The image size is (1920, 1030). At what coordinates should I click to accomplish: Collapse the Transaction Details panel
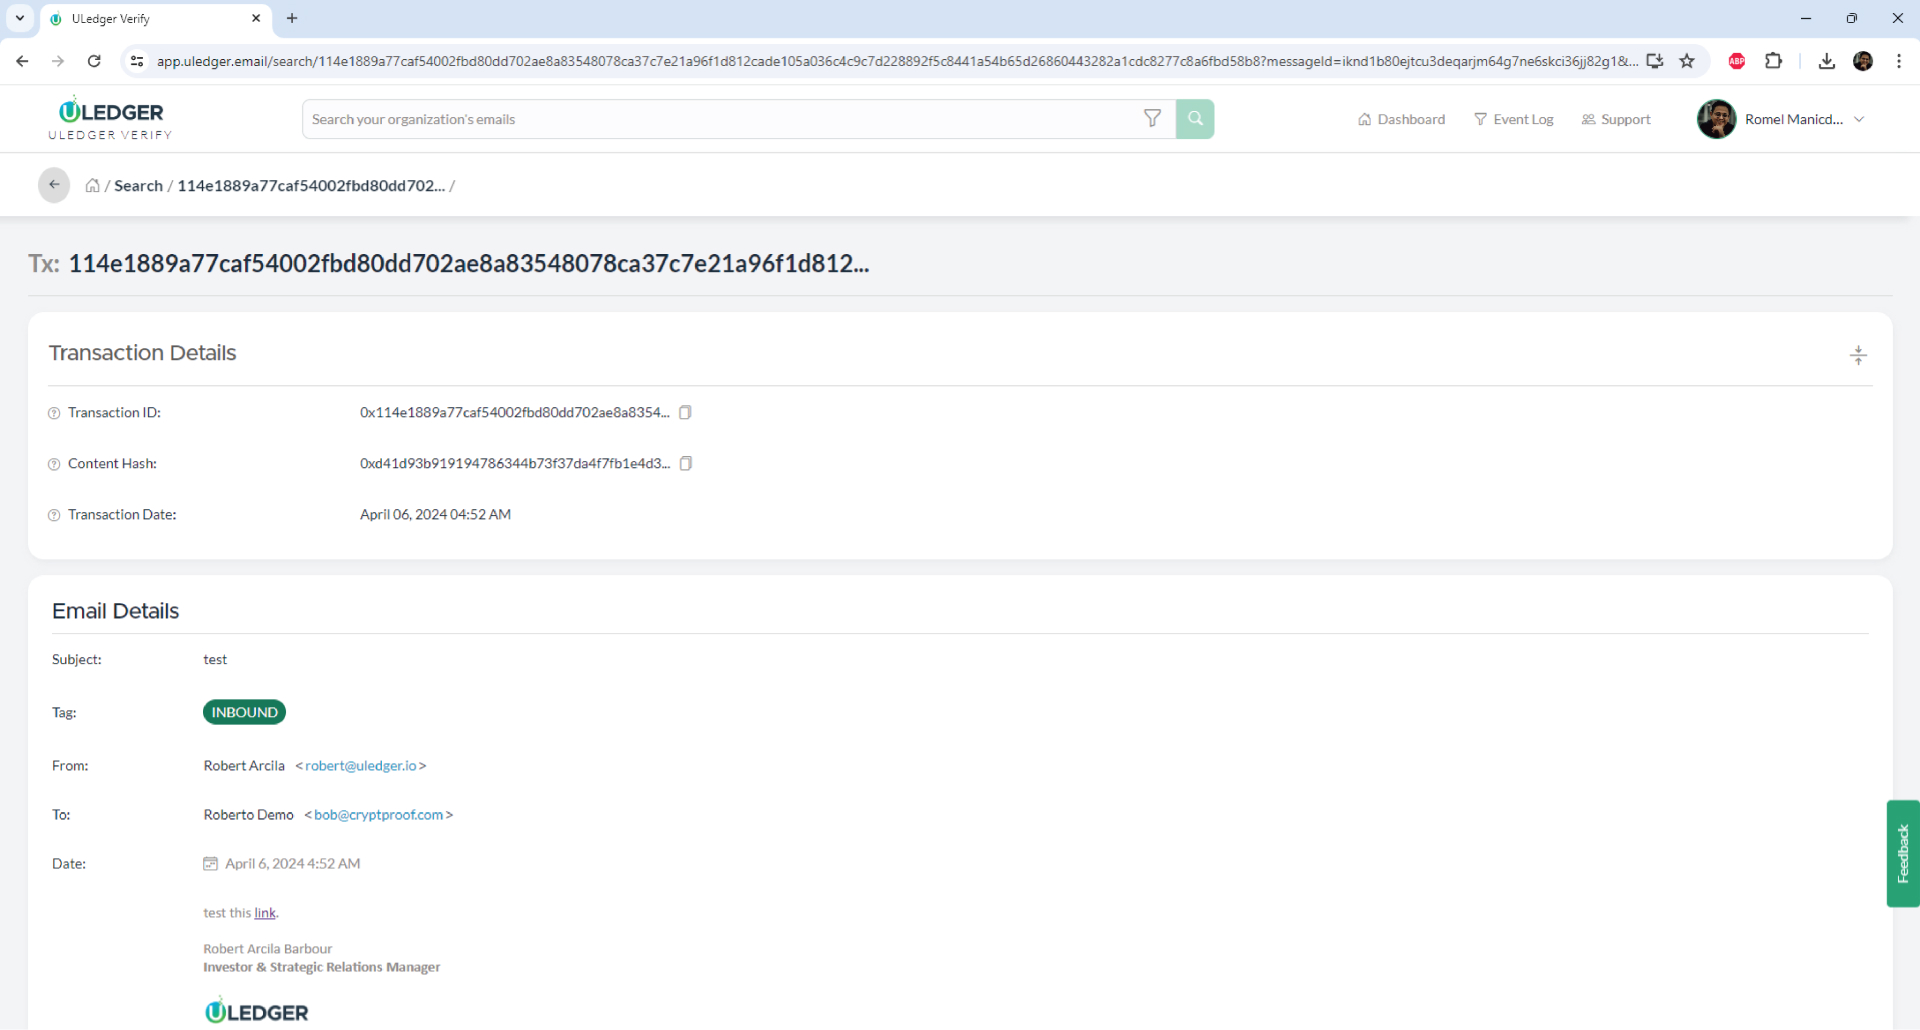coord(1858,355)
